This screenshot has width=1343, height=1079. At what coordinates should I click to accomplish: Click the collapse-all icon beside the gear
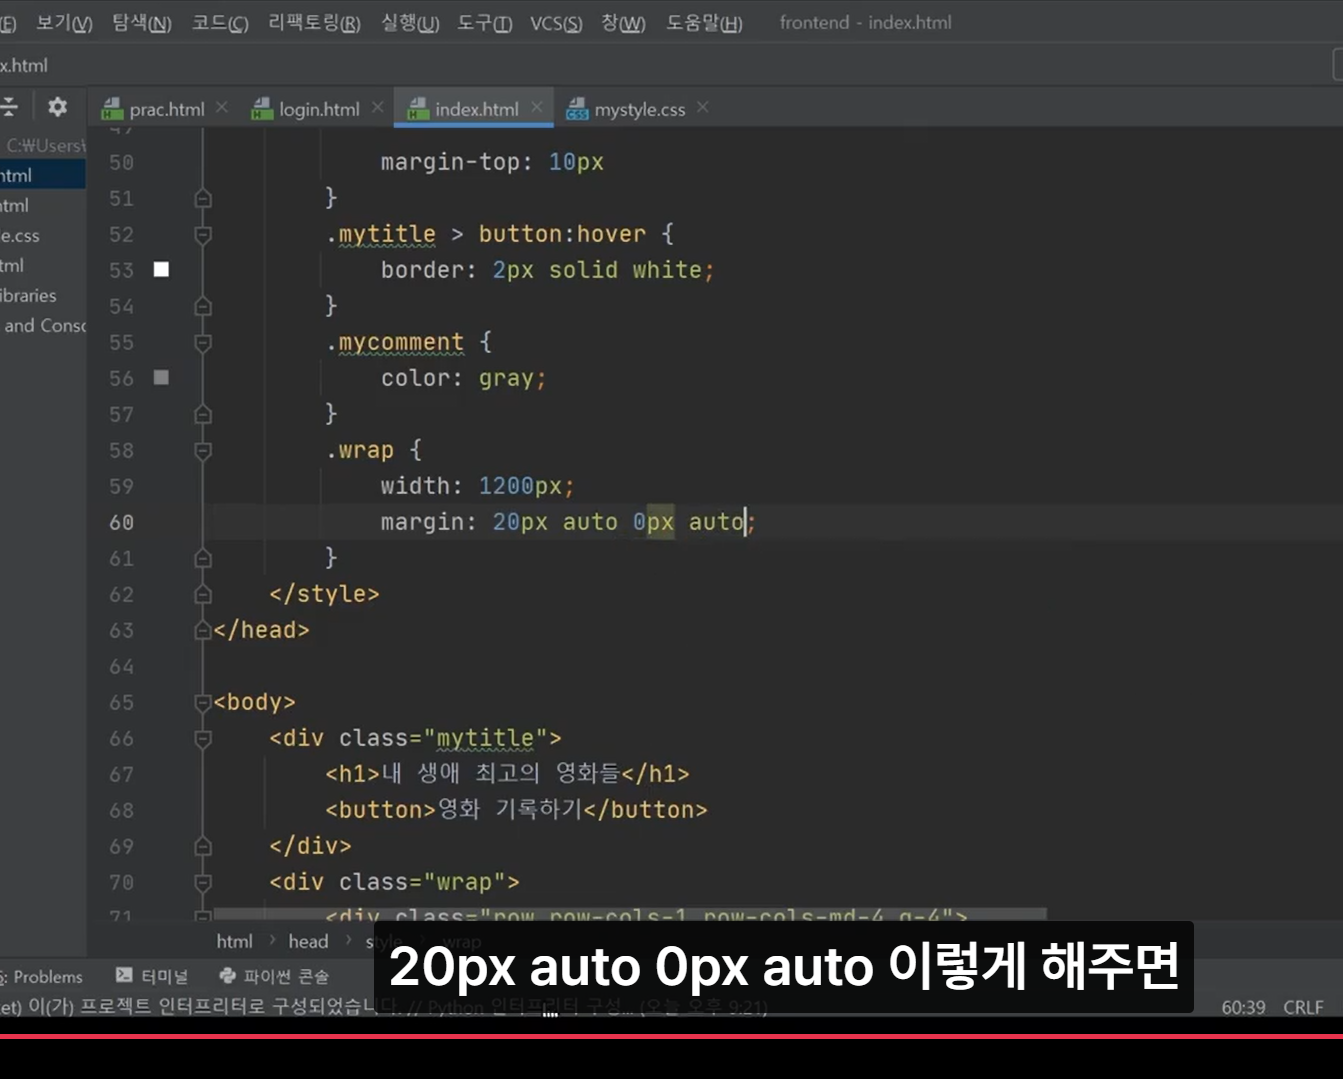click(9, 107)
